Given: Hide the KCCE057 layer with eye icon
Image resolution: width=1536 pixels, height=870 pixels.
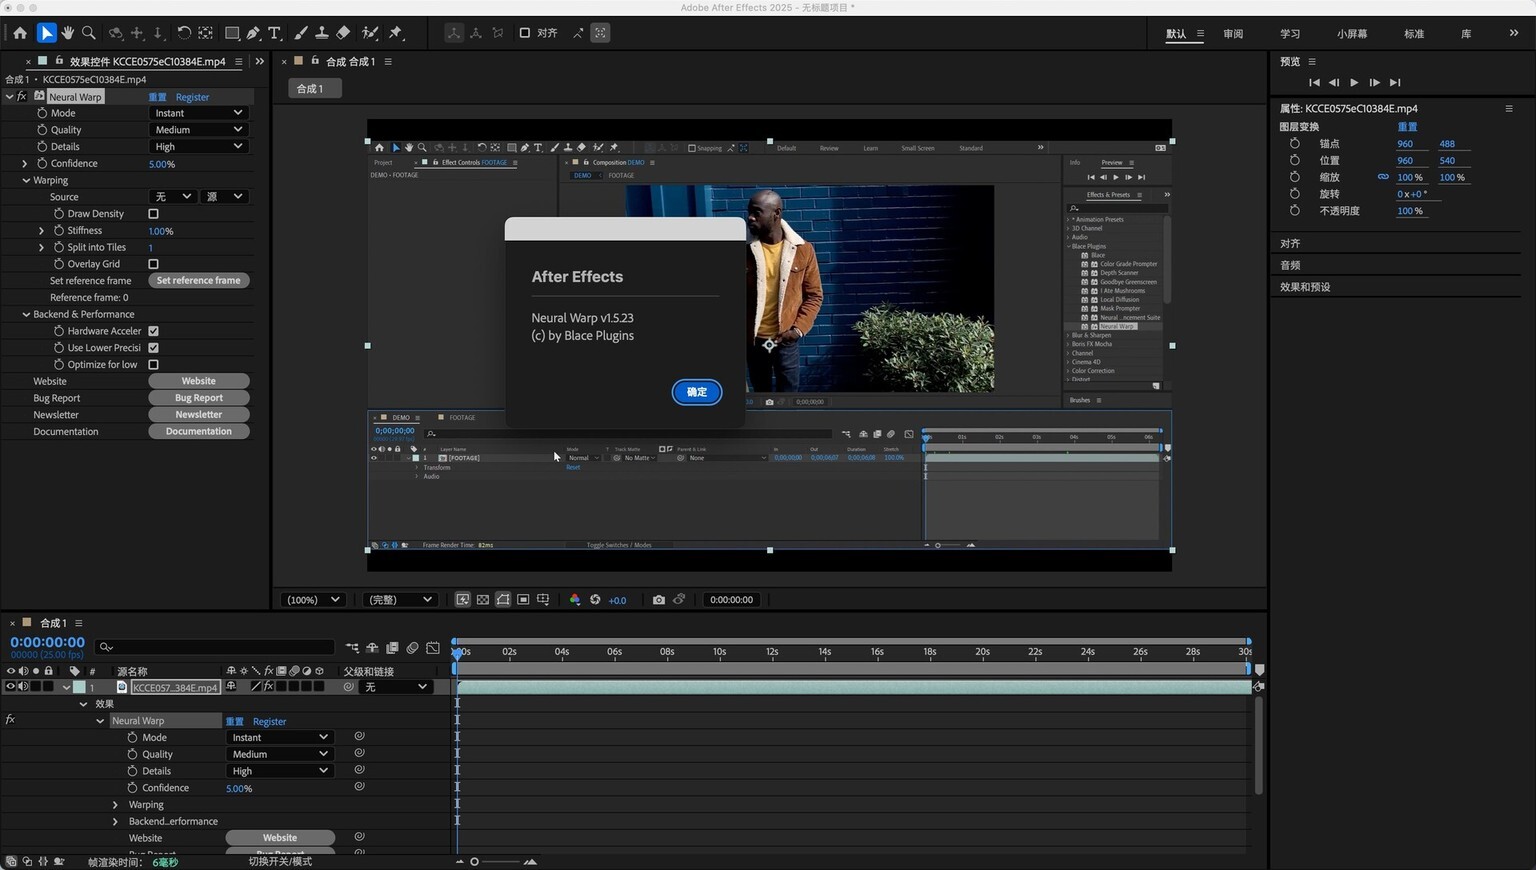Looking at the screenshot, I should 11,687.
